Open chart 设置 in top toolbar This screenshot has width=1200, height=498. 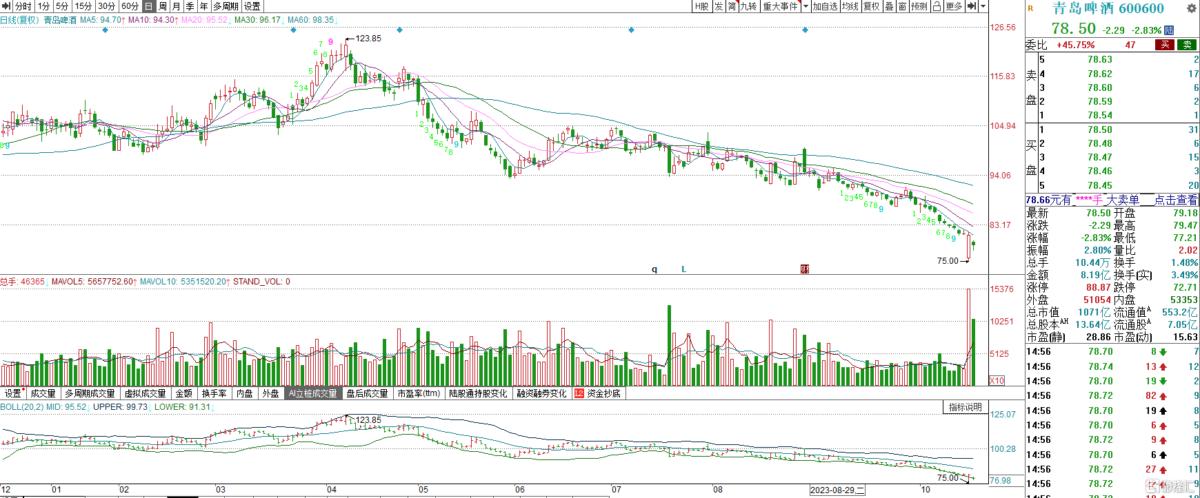(252, 6)
